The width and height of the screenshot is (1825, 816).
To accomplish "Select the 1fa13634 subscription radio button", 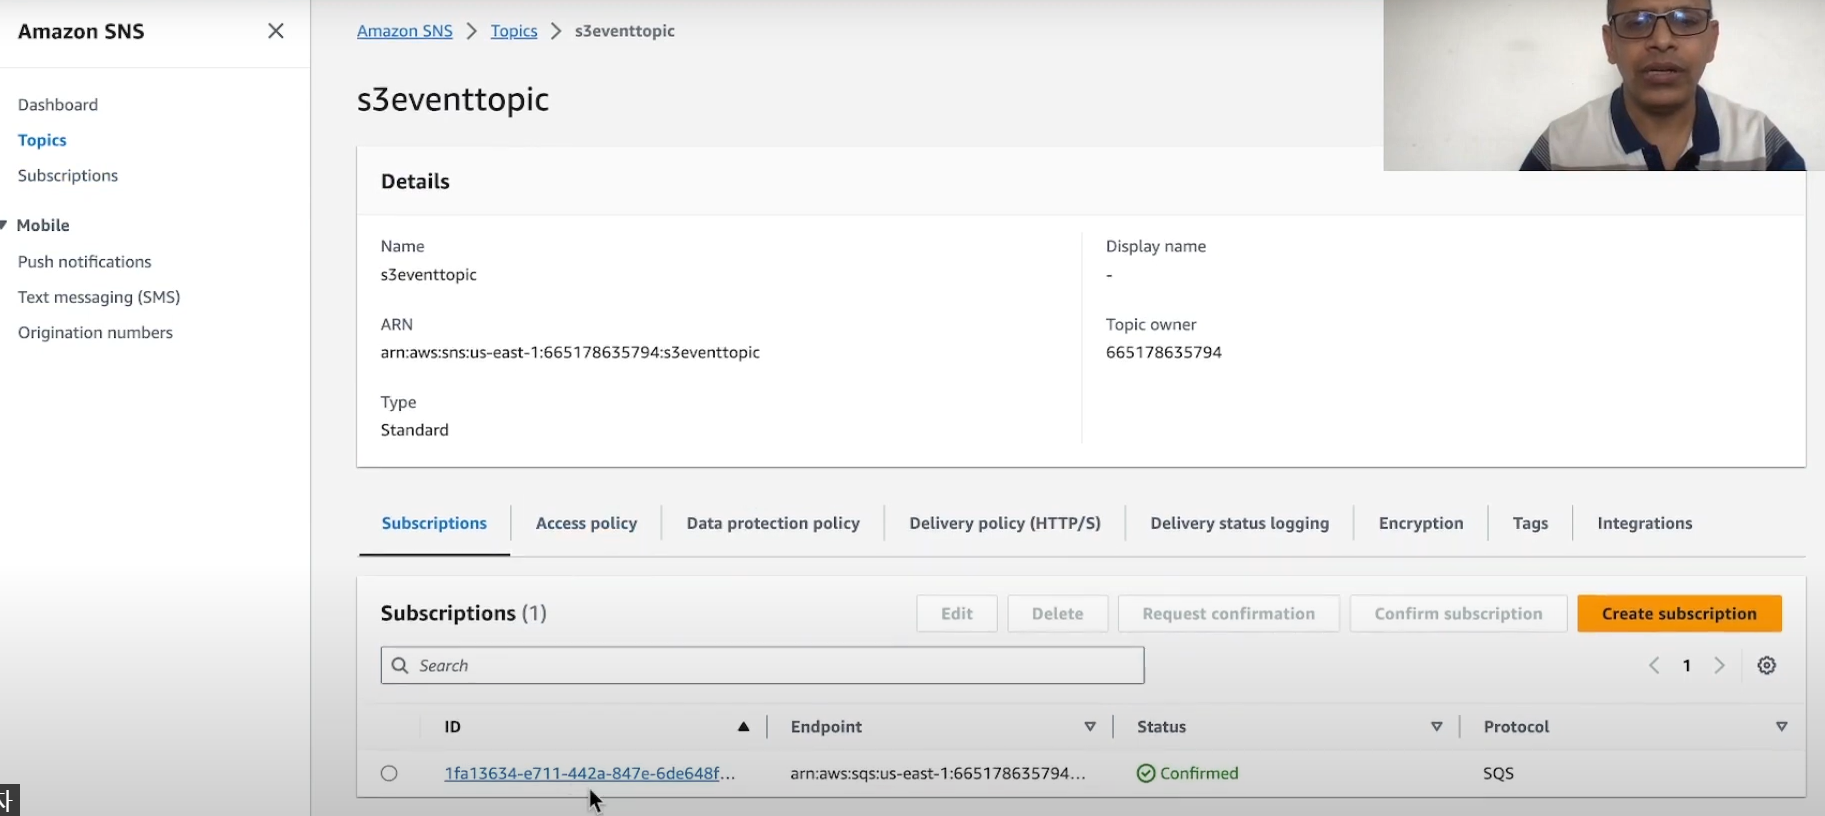I will (x=389, y=773).
